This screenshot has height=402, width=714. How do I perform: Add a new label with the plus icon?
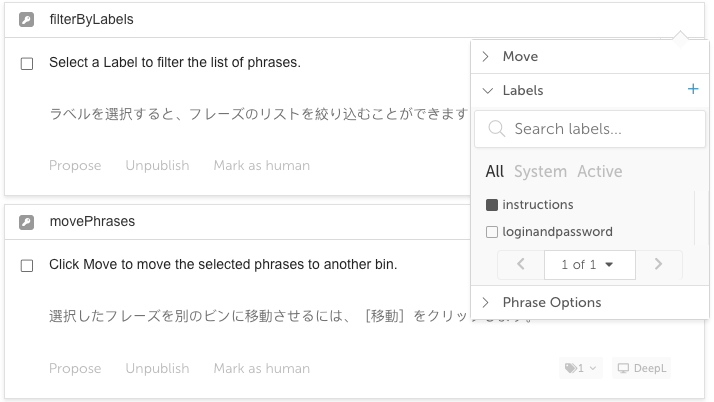pyautogui.click(x=693, y=89)
